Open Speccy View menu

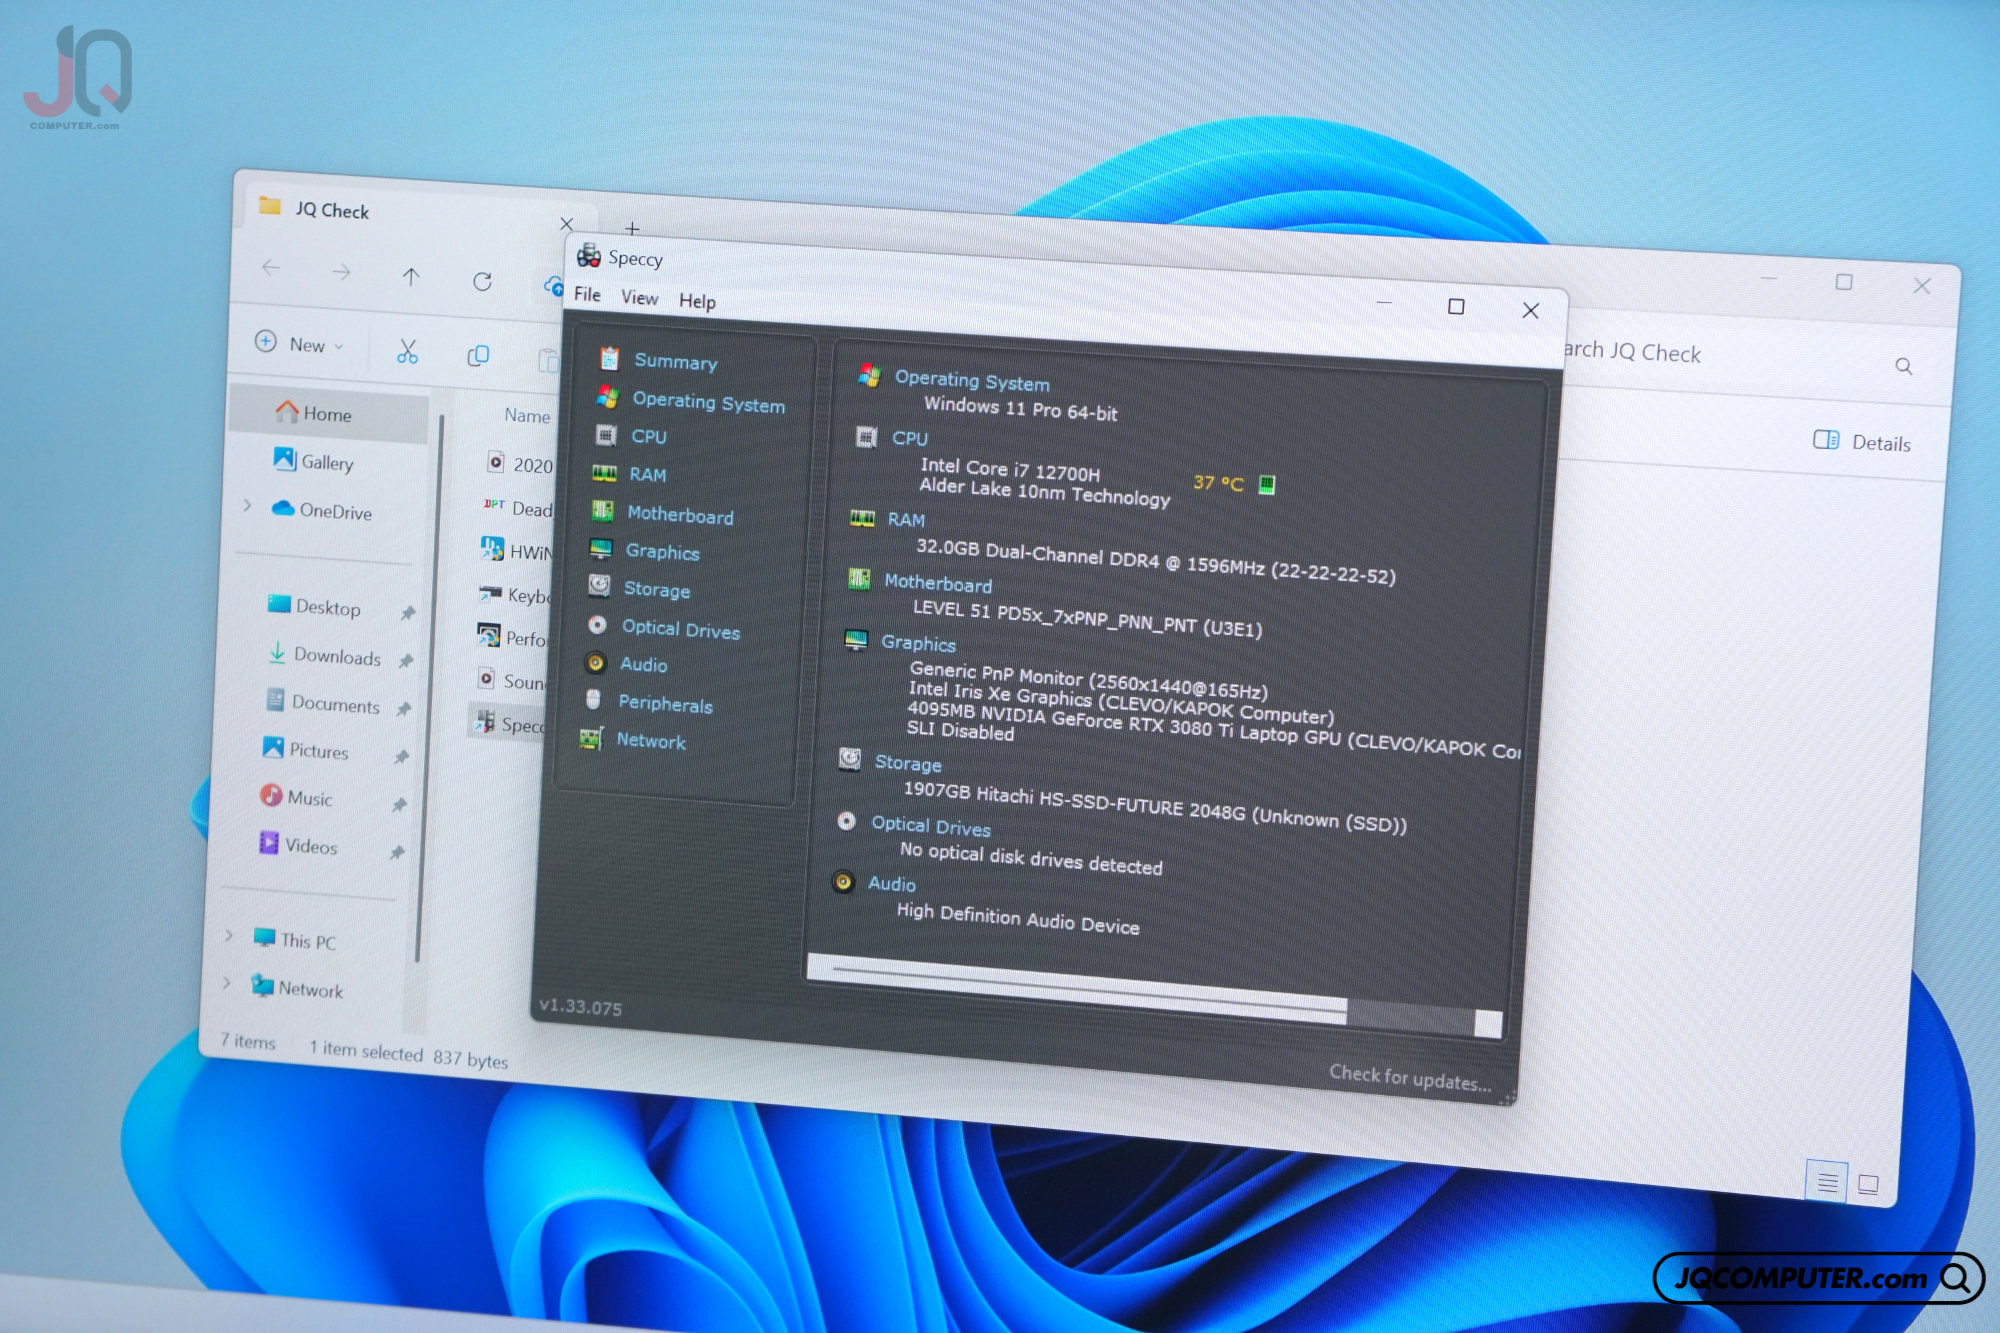(x=639, y=298)
